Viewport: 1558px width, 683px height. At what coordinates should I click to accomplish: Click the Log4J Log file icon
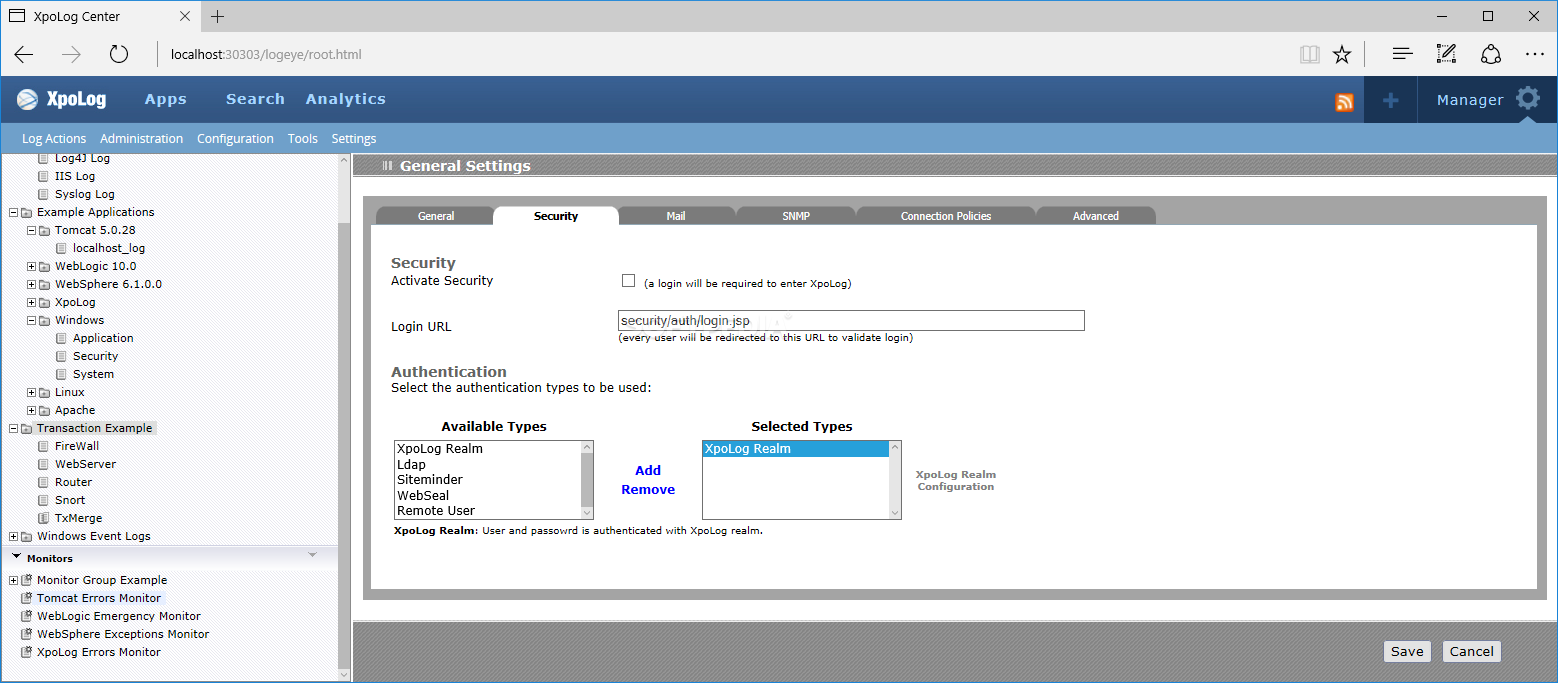43,158
